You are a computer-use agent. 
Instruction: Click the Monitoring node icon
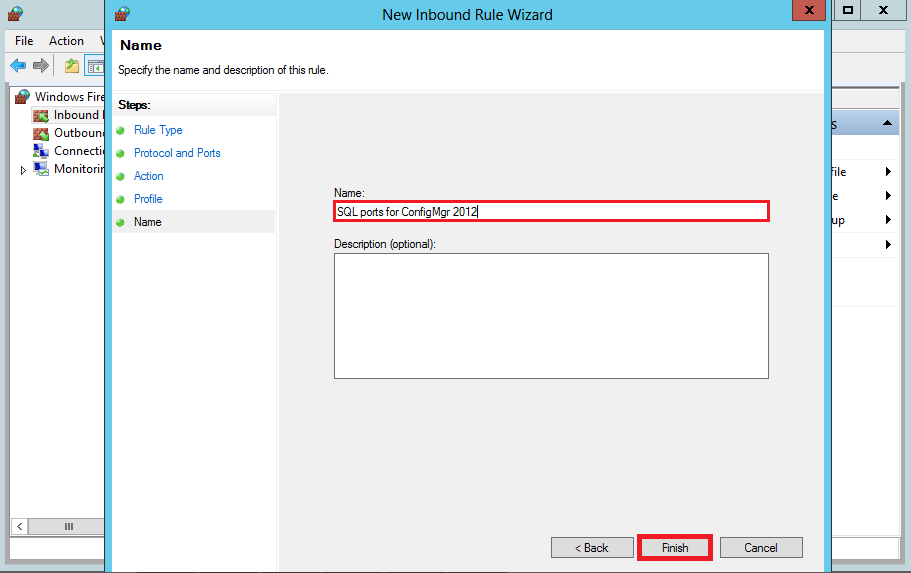point(41,169)
